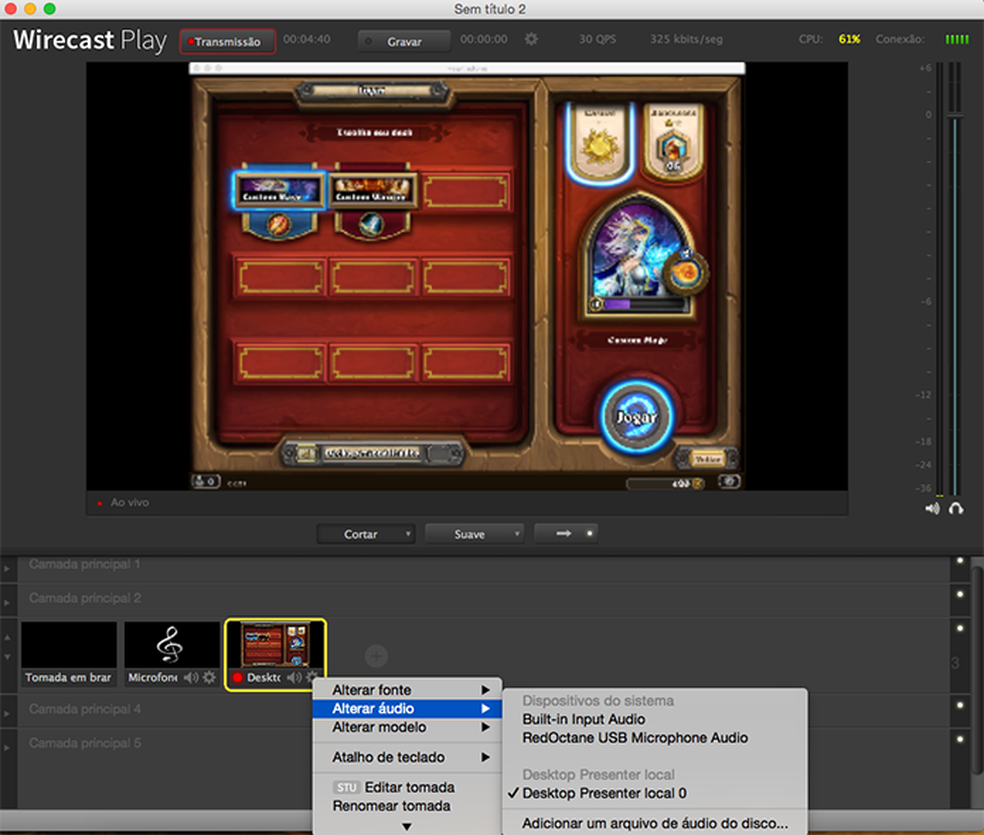Viewport: 984px width, 835px height.
Task: Click the Transmissão broadcast button
Action: (227, 41)
